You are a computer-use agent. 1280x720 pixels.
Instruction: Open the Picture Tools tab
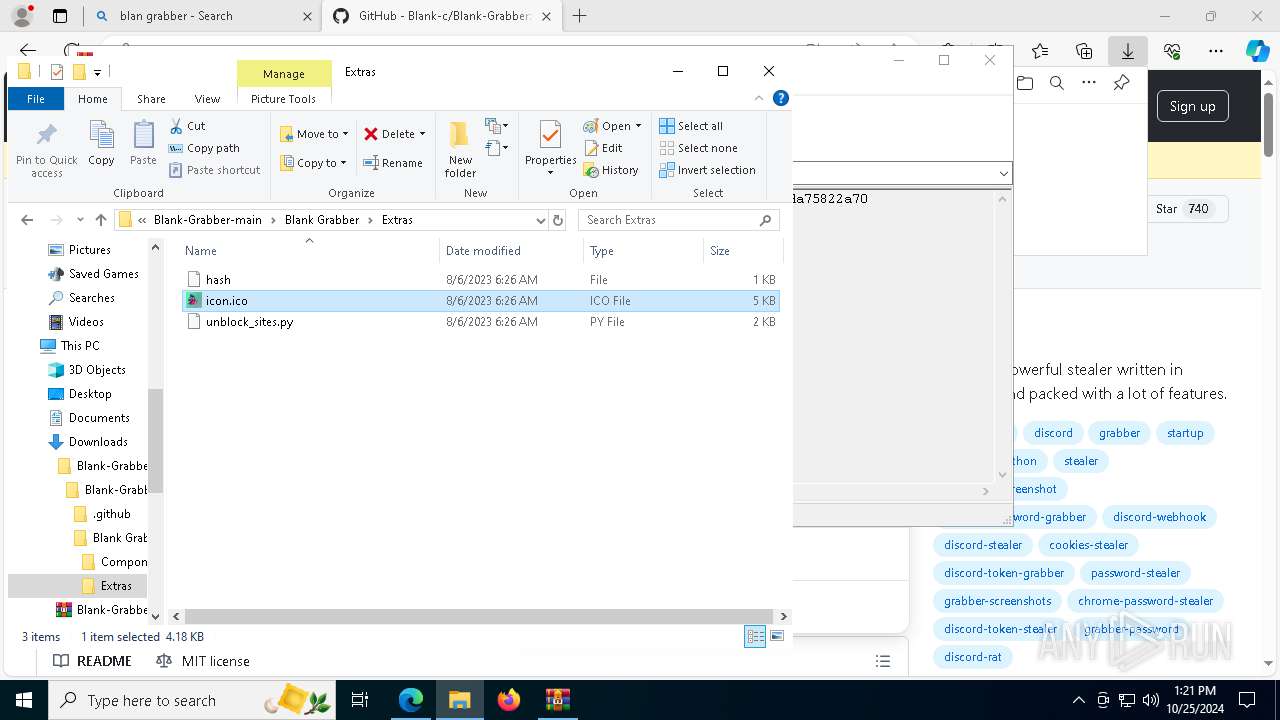[283, 99]
